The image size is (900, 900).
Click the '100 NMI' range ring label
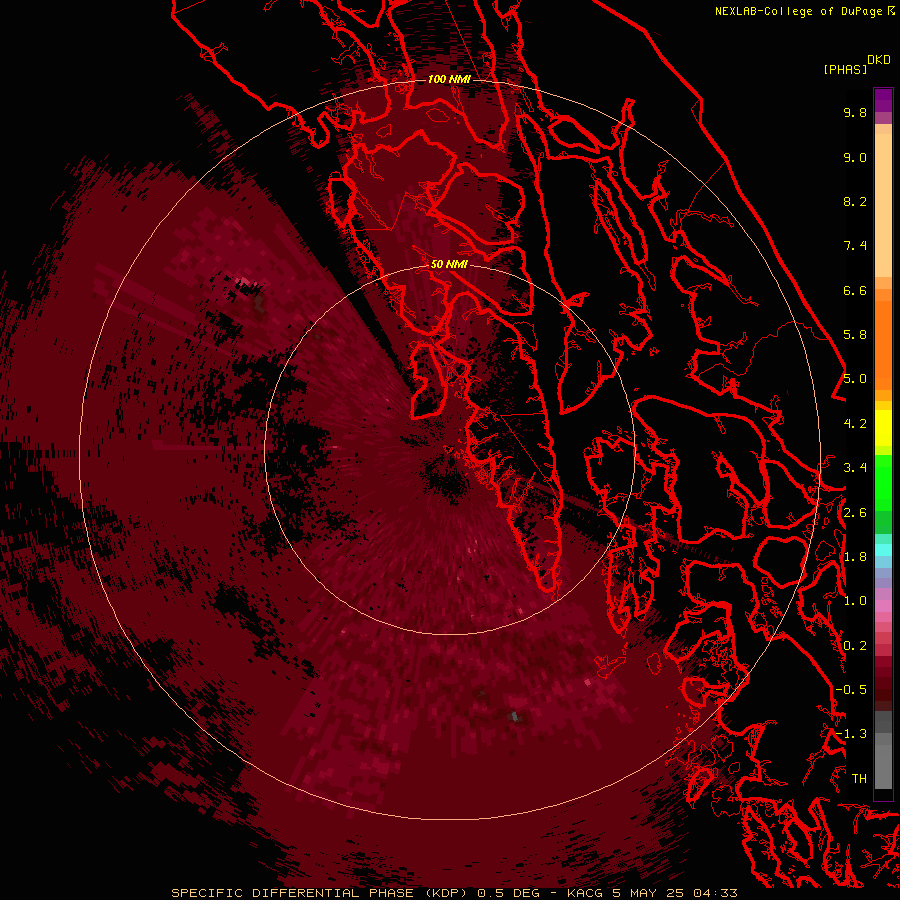(449, 79)
